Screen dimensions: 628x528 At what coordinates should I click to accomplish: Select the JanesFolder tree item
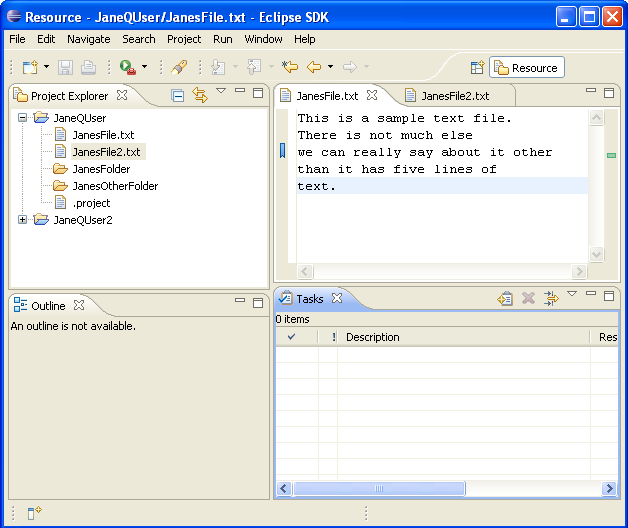pos(101,169)
